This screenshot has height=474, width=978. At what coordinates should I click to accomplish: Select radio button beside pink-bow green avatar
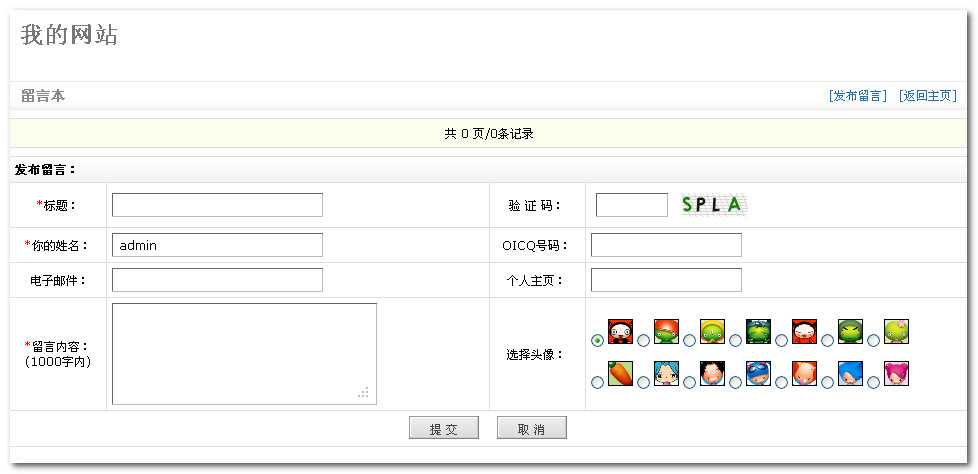click(873, 341)
